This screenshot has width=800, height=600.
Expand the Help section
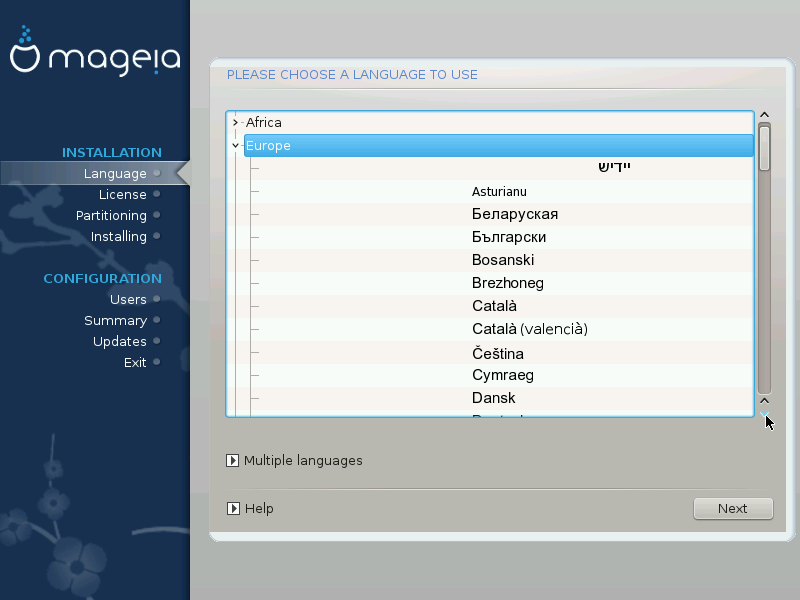tap(233, 509)
